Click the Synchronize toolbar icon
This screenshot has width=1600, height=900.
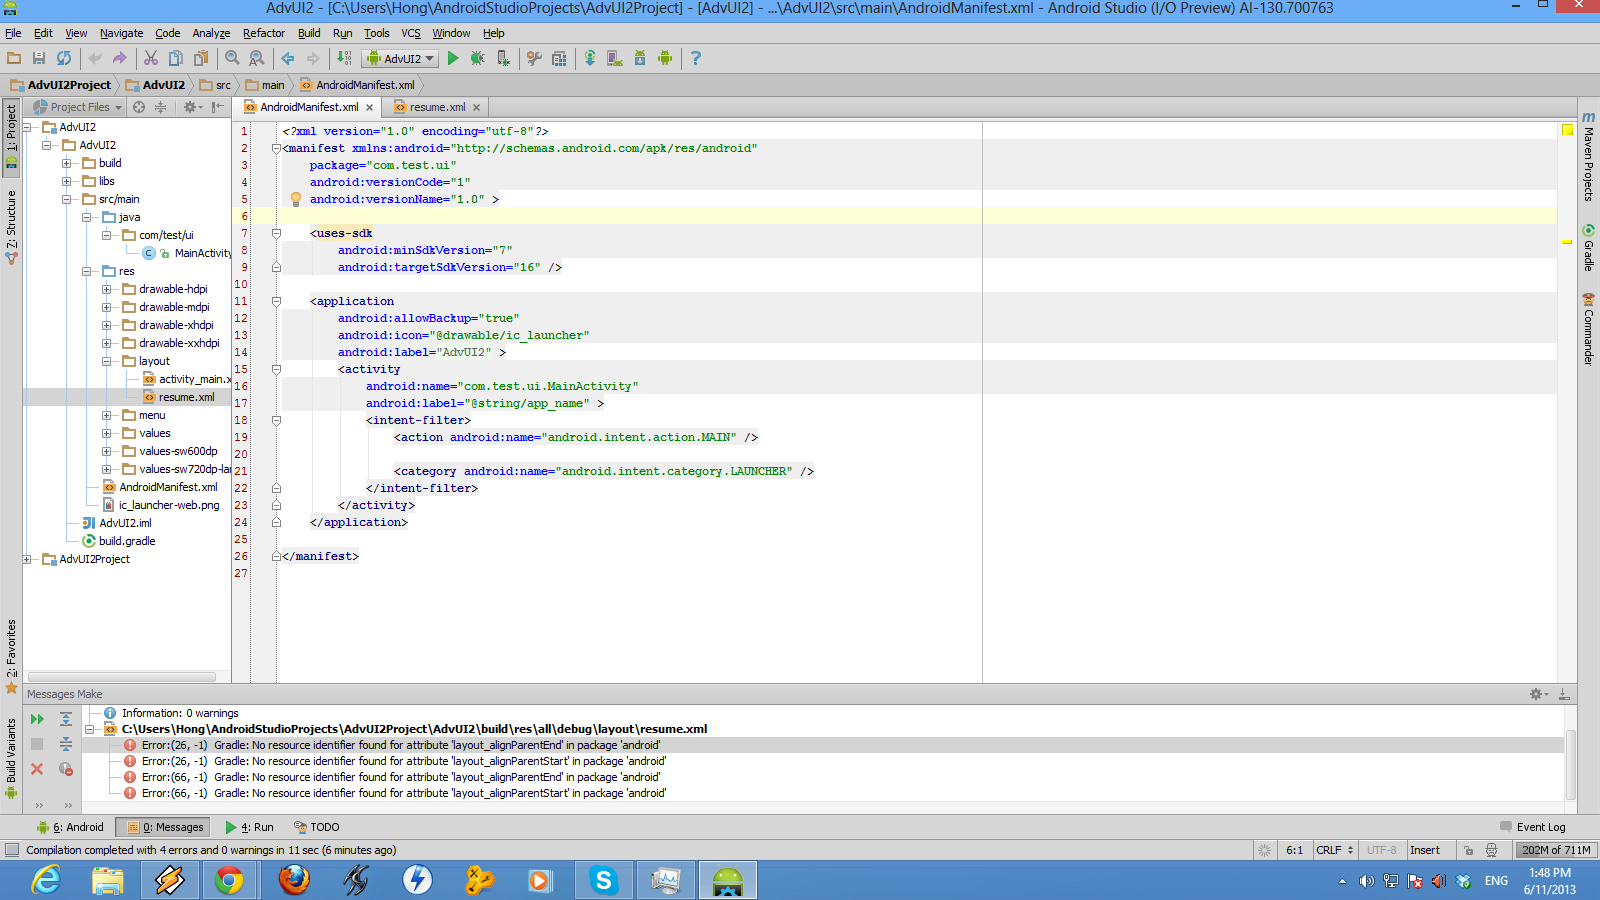64,59
